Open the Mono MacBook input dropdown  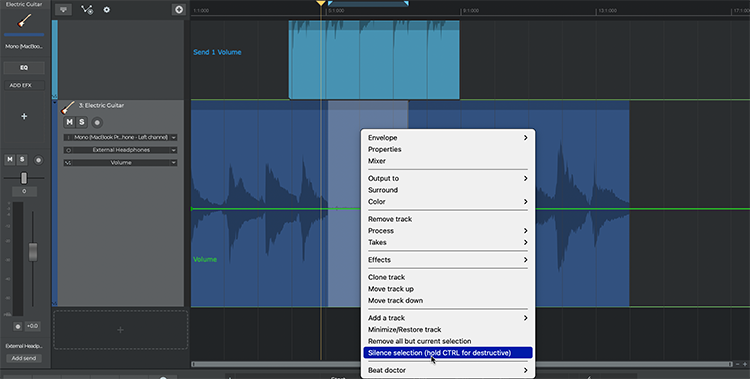(x=120, y=137)
